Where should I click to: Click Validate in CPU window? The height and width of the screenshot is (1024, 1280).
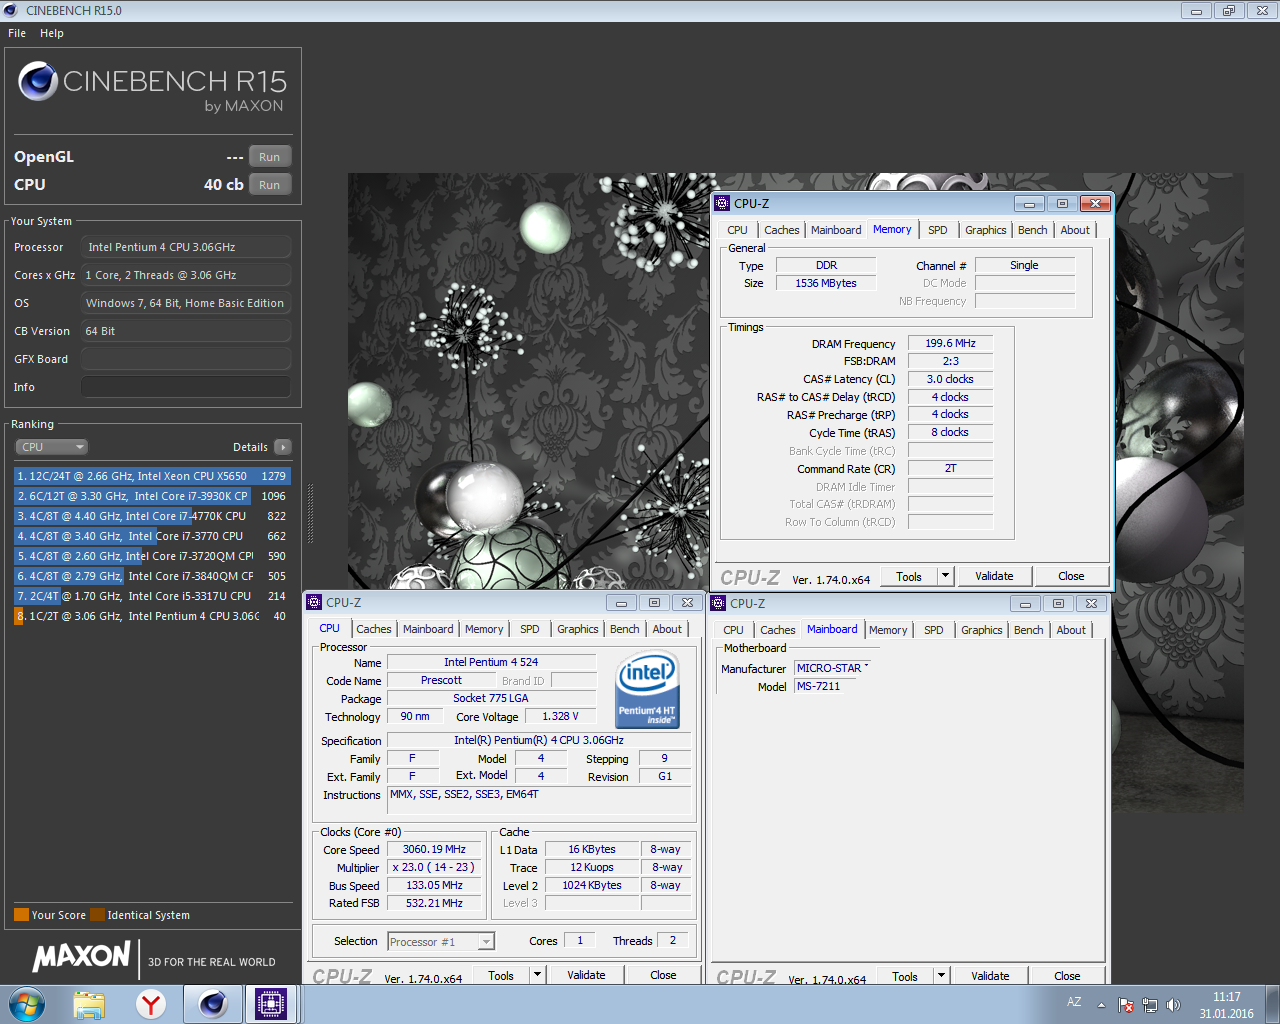[586, 975]
